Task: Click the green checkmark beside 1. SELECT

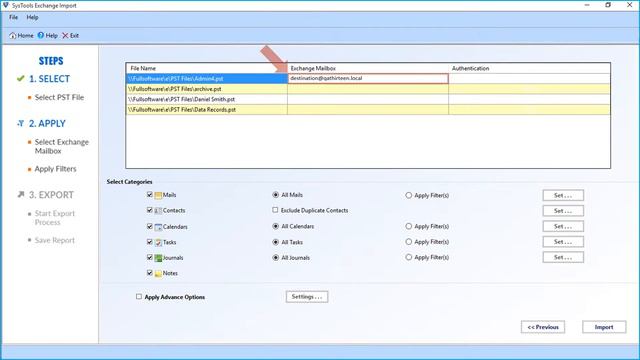Action: point(21,78)
